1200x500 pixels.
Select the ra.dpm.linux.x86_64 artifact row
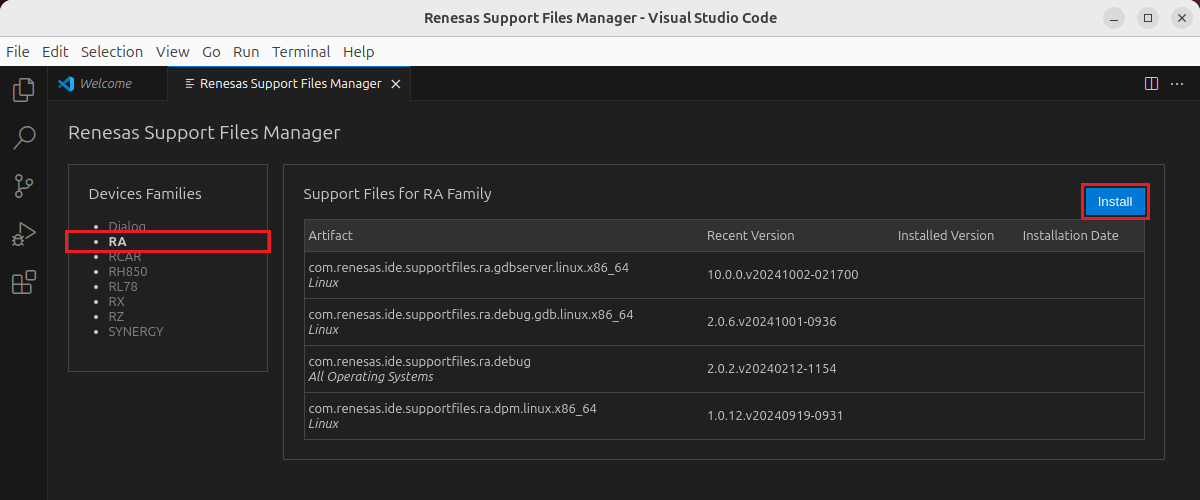point(724,416)
